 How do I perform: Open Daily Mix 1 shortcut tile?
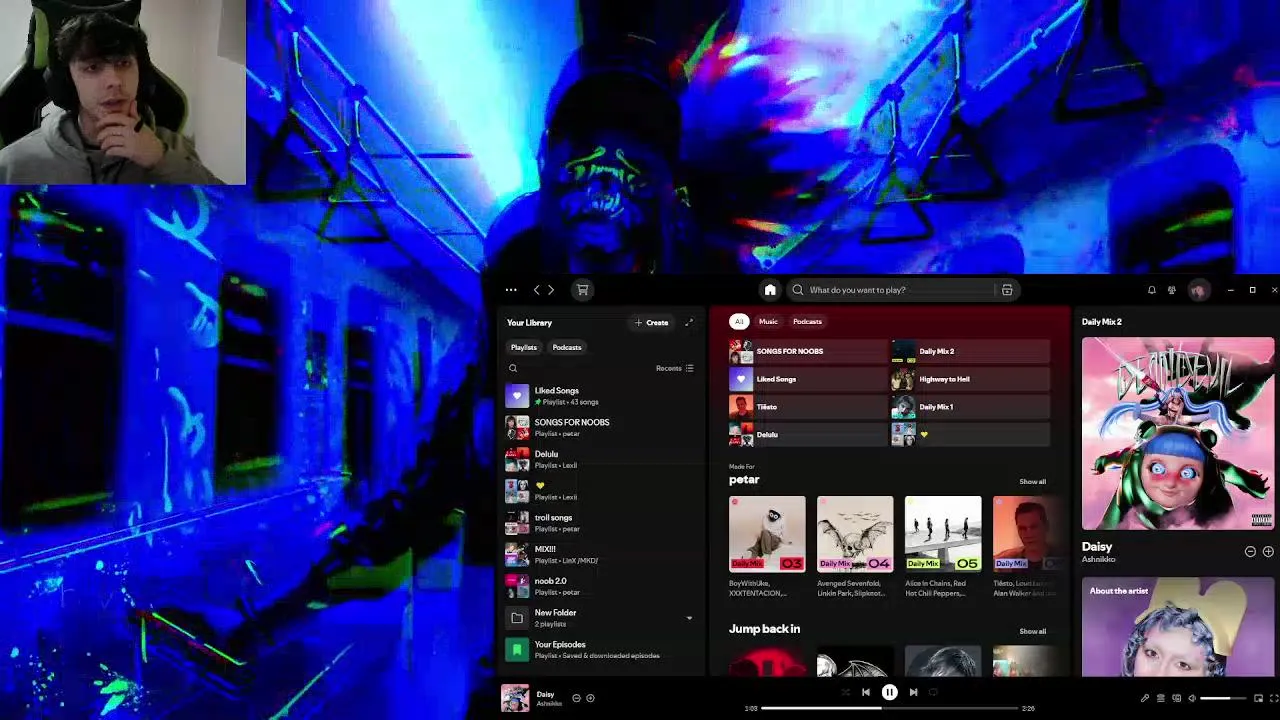click(x=970, y=407)
